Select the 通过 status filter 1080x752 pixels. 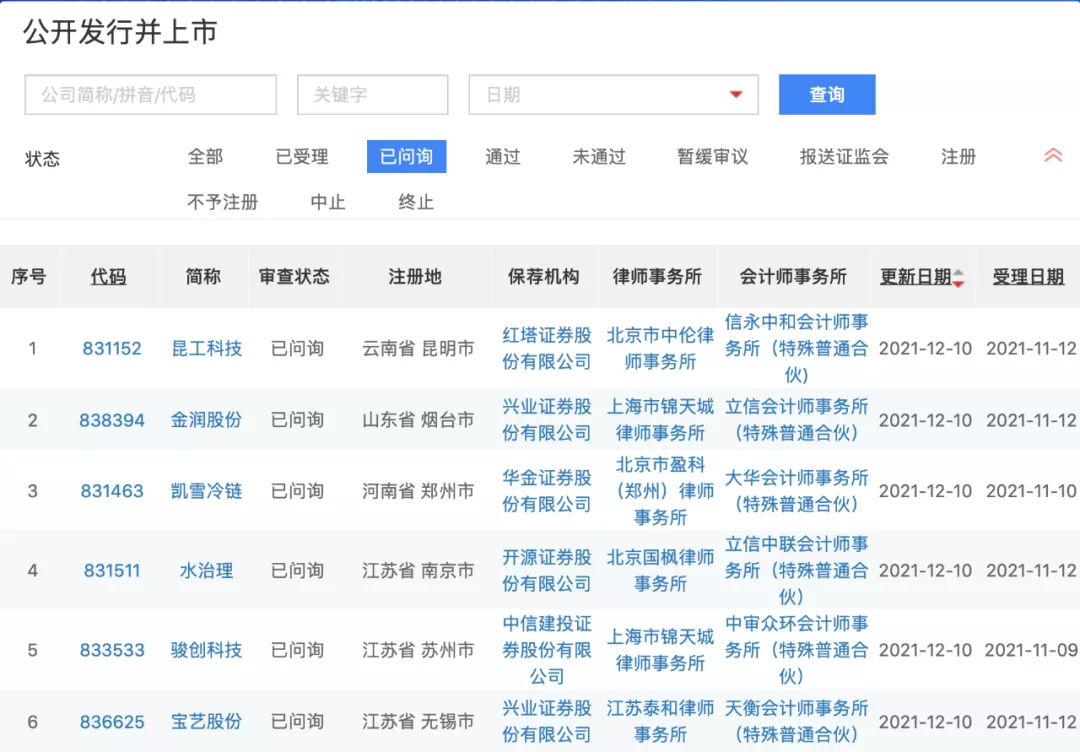click(x=503, y=156)
